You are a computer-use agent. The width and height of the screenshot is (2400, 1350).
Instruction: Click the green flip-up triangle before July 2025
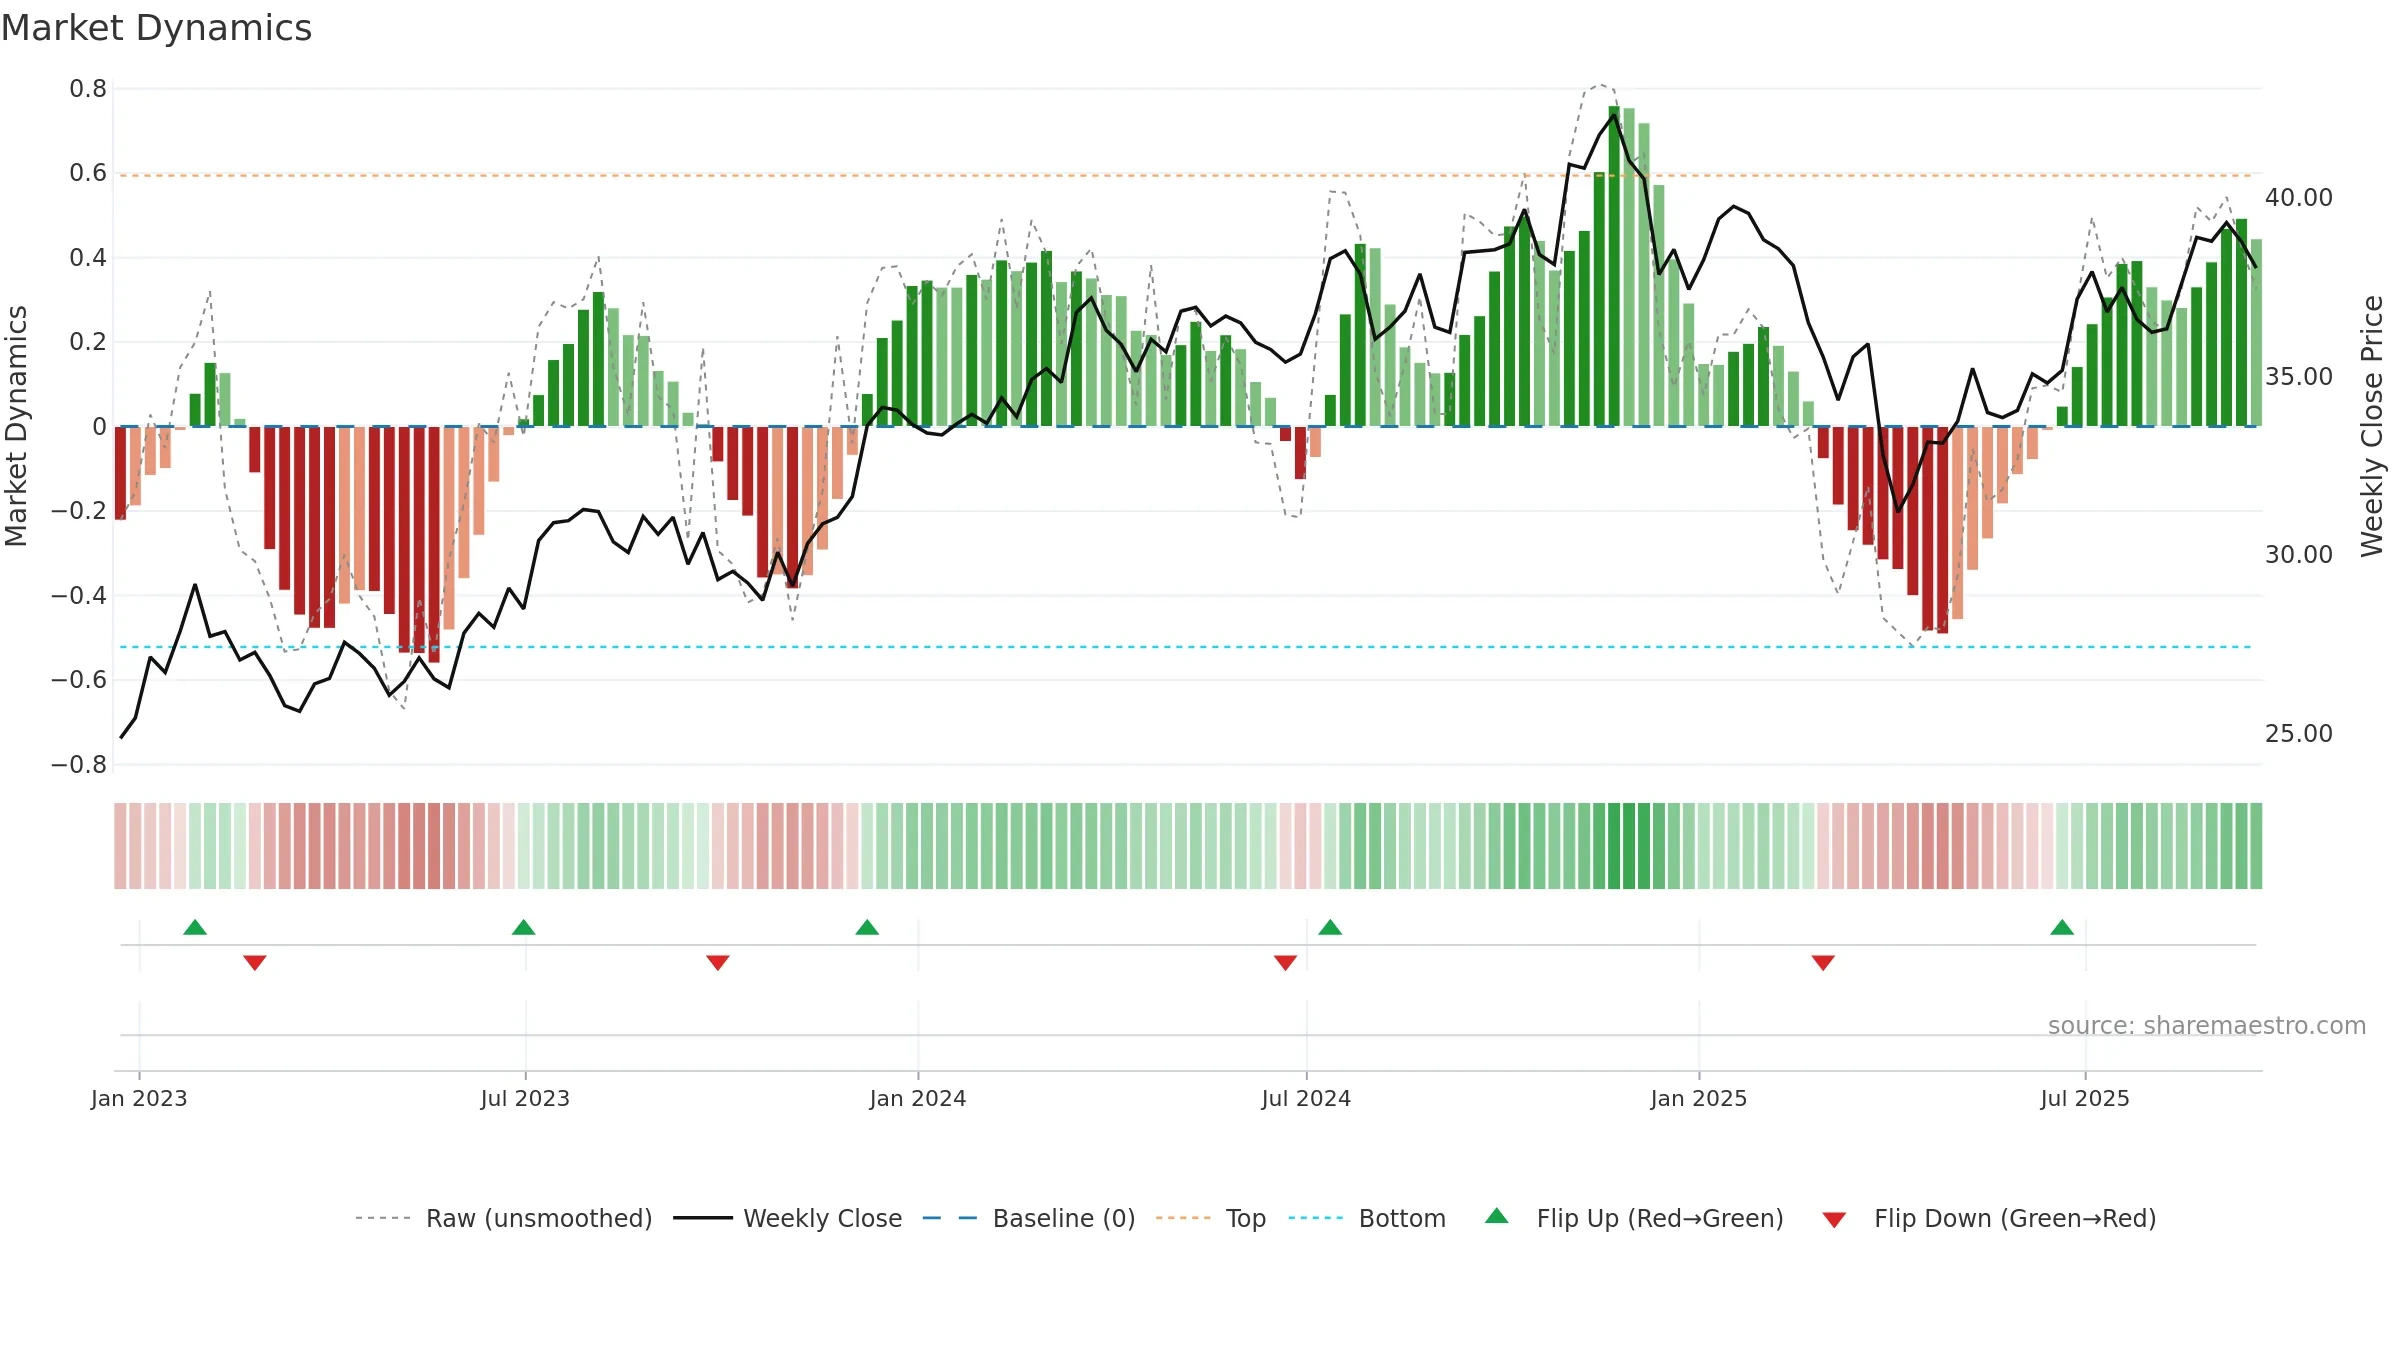click(x=2062, y=927)
